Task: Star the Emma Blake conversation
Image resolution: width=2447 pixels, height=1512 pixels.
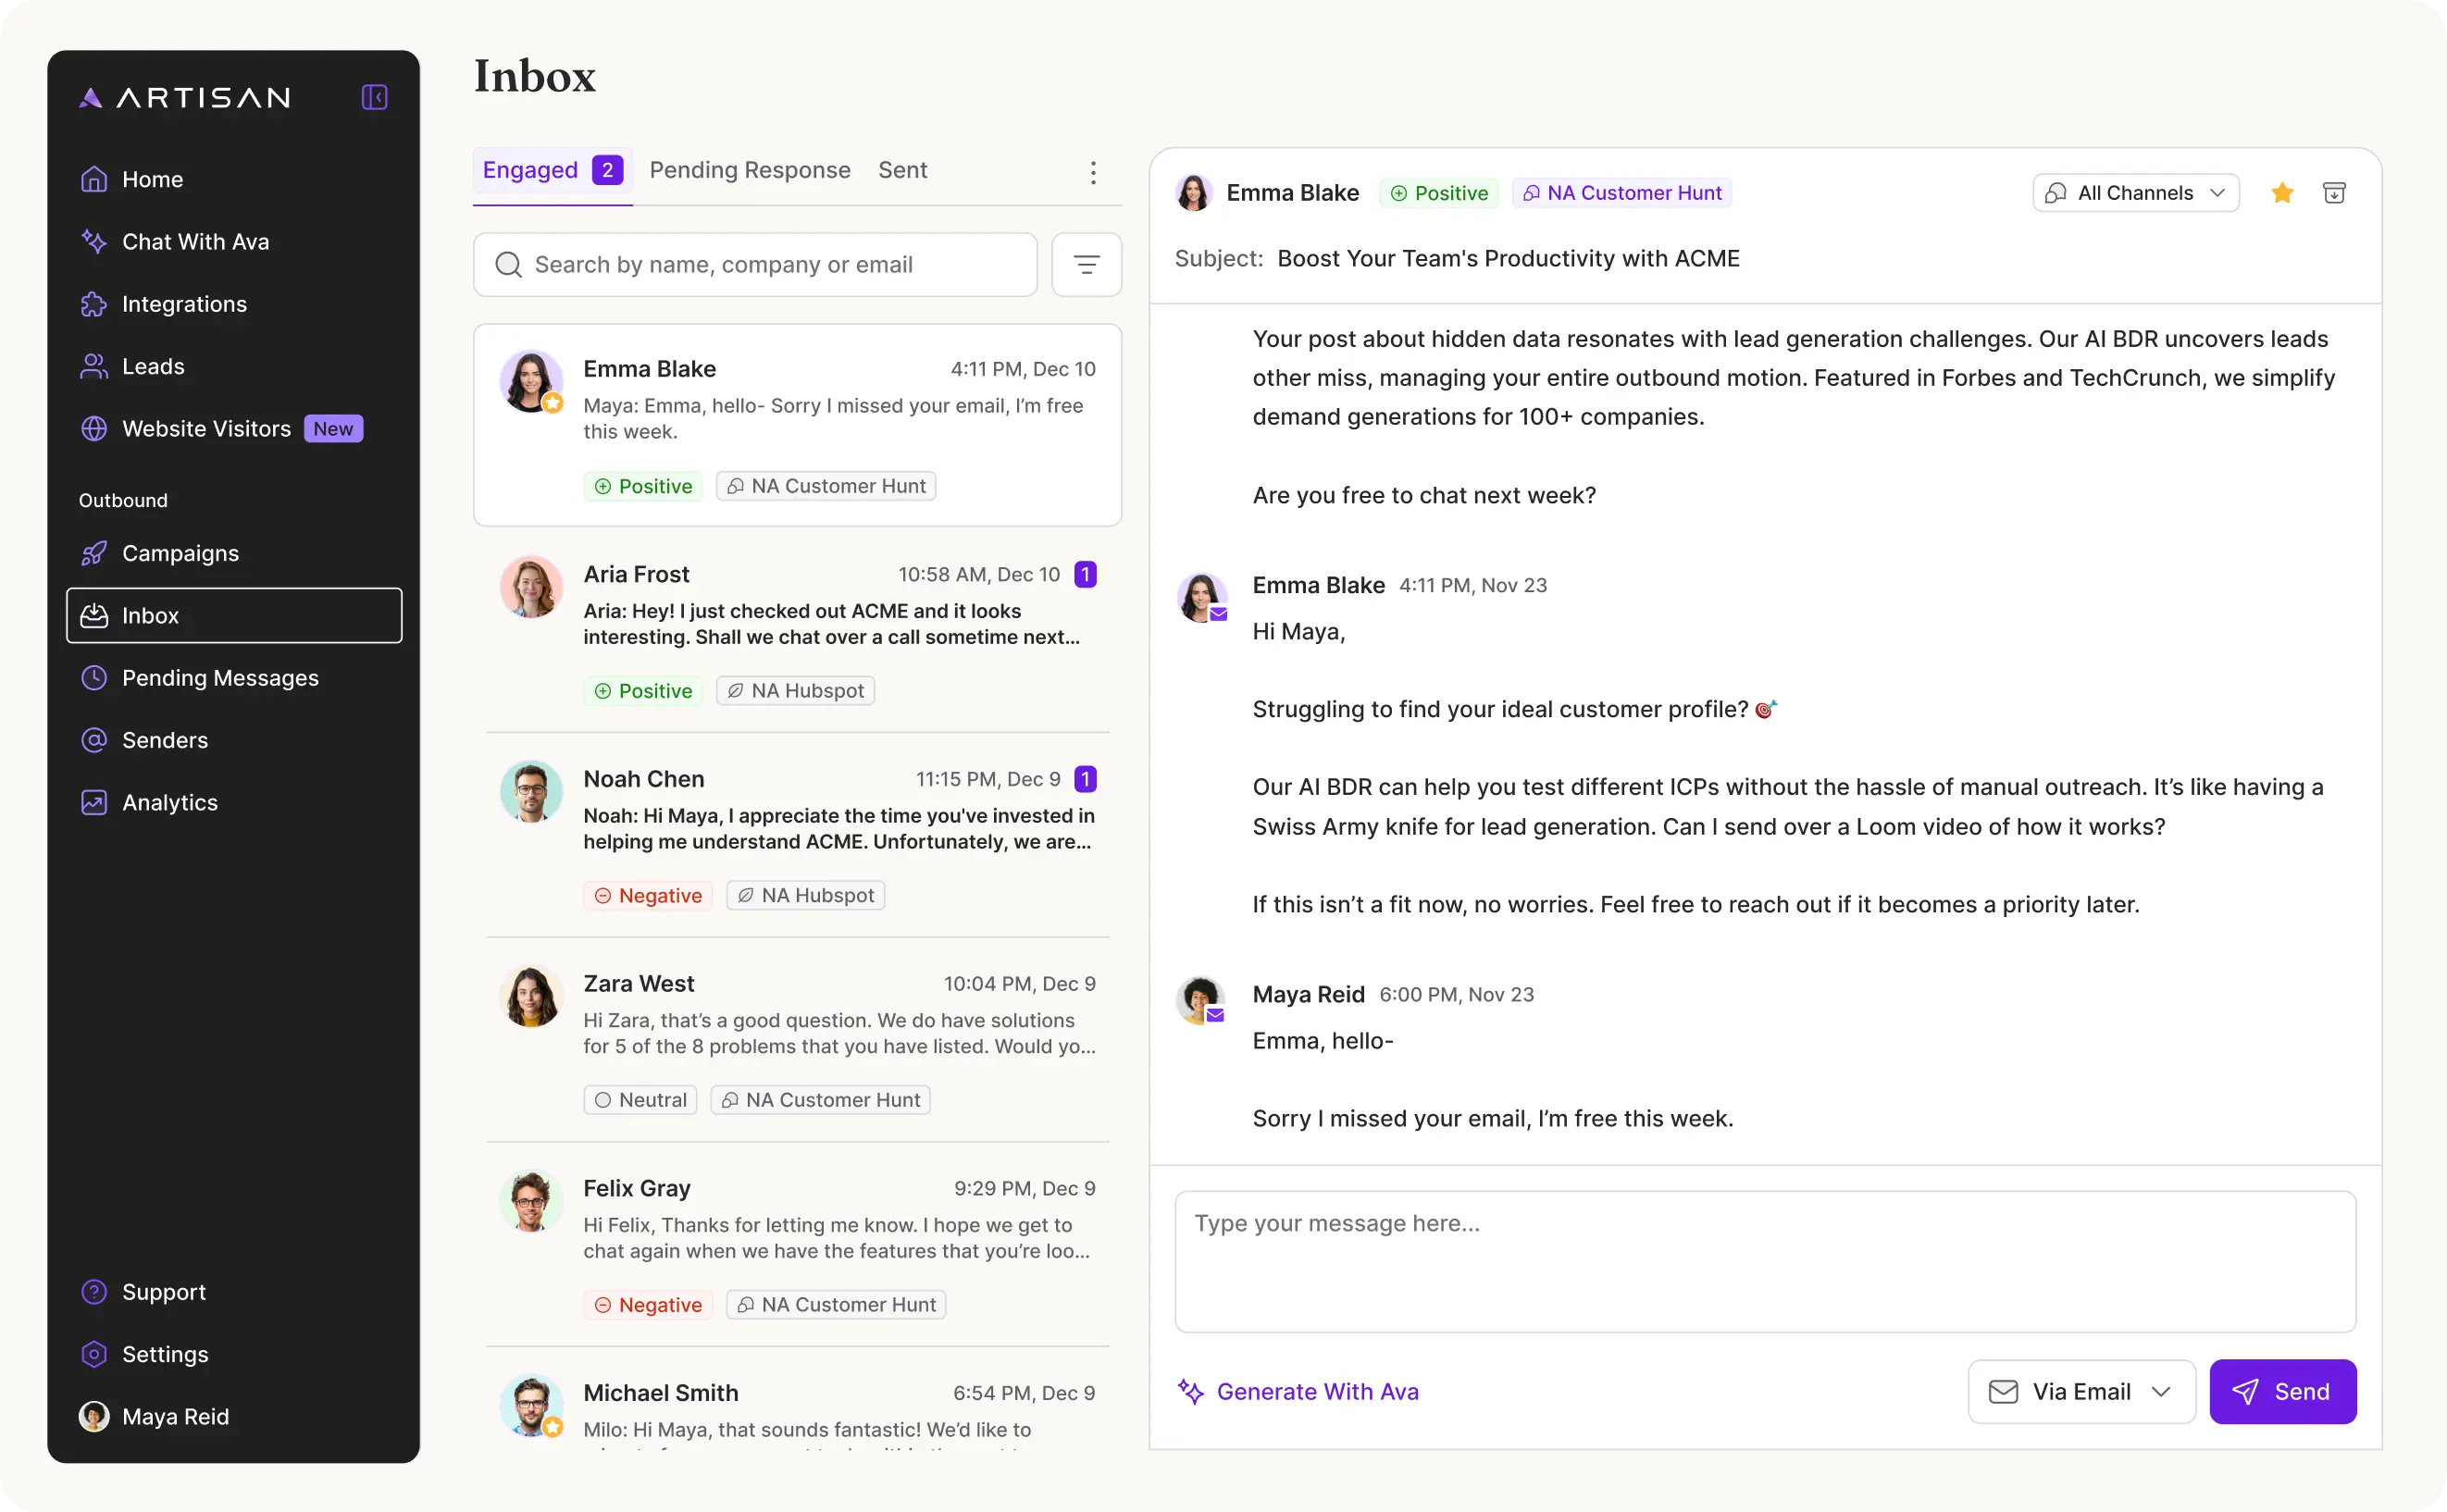Action: click(x=2282, y=192)
